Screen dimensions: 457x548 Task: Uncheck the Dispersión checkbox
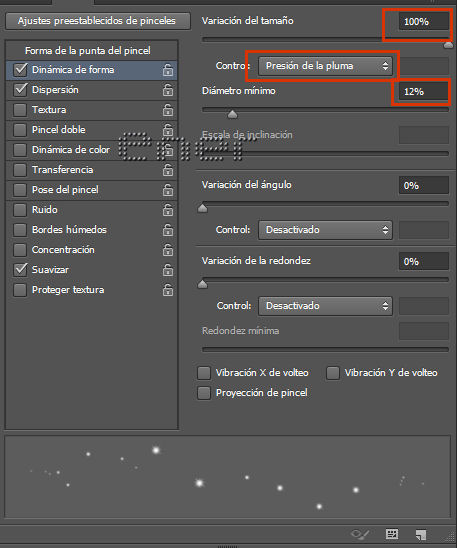(20, 90)
